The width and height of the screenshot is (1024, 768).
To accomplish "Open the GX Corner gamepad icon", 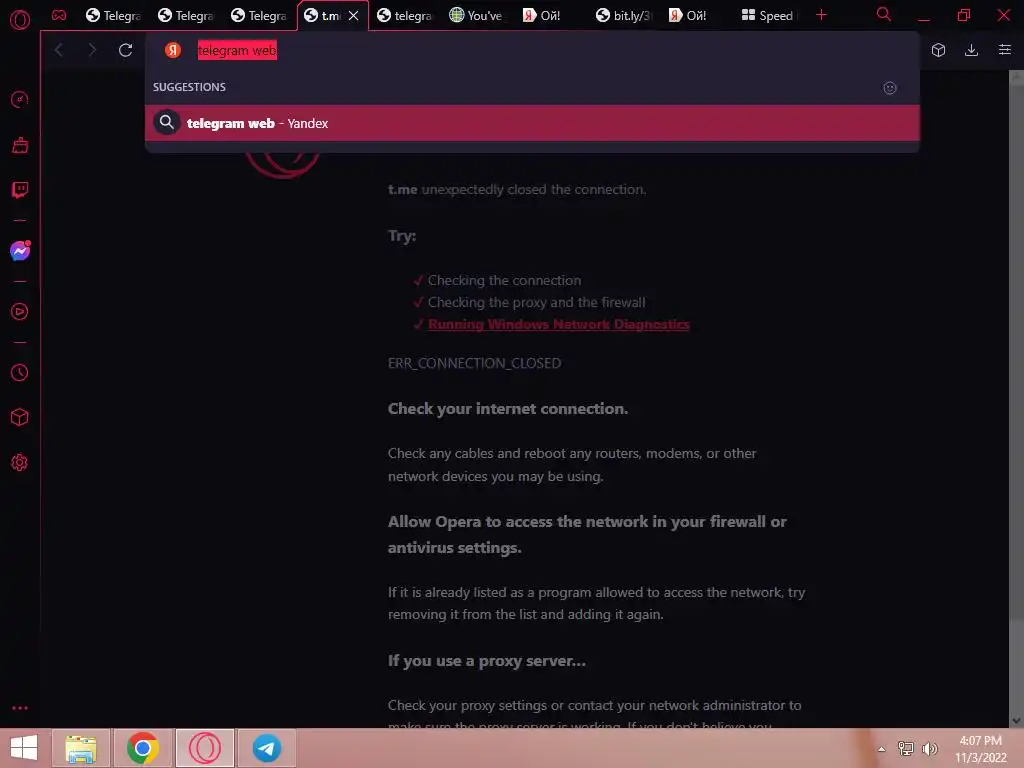I will coord(59,15).
